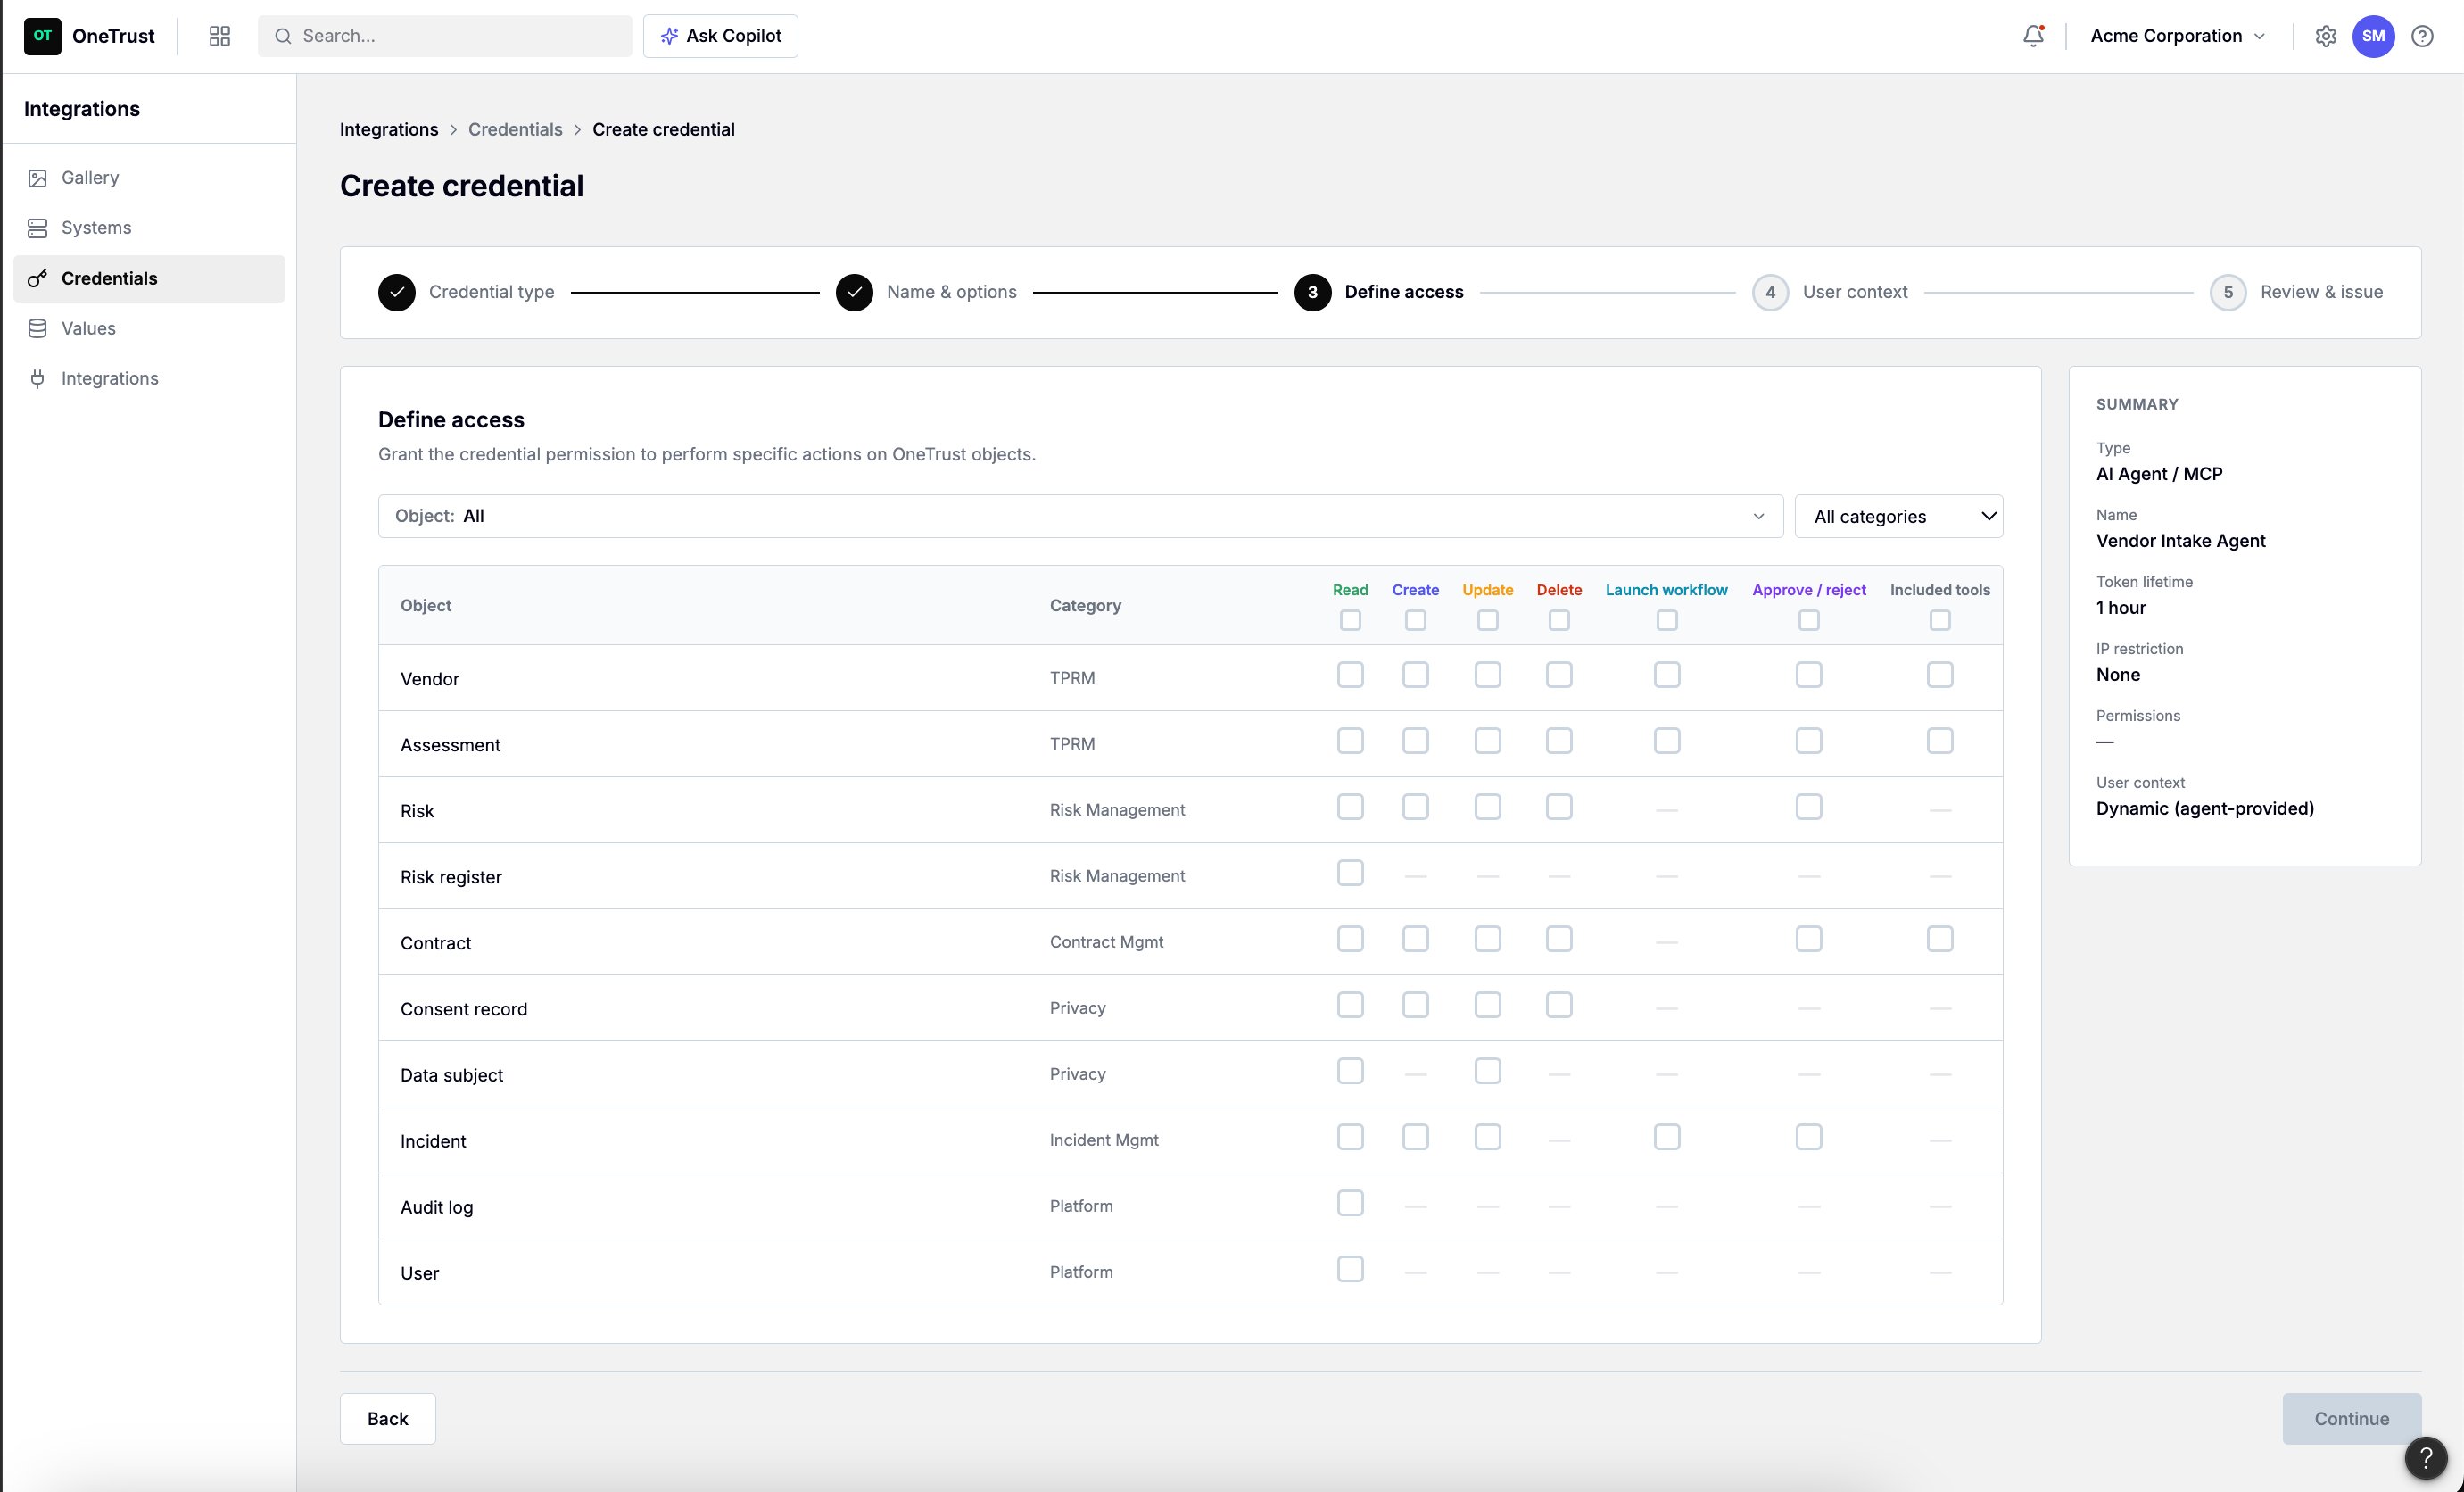The height and width of the screenshot is (1492, 2464).
Task: Click the Dynamic (agent-provided) summary value
Action: coord(2205,809)
